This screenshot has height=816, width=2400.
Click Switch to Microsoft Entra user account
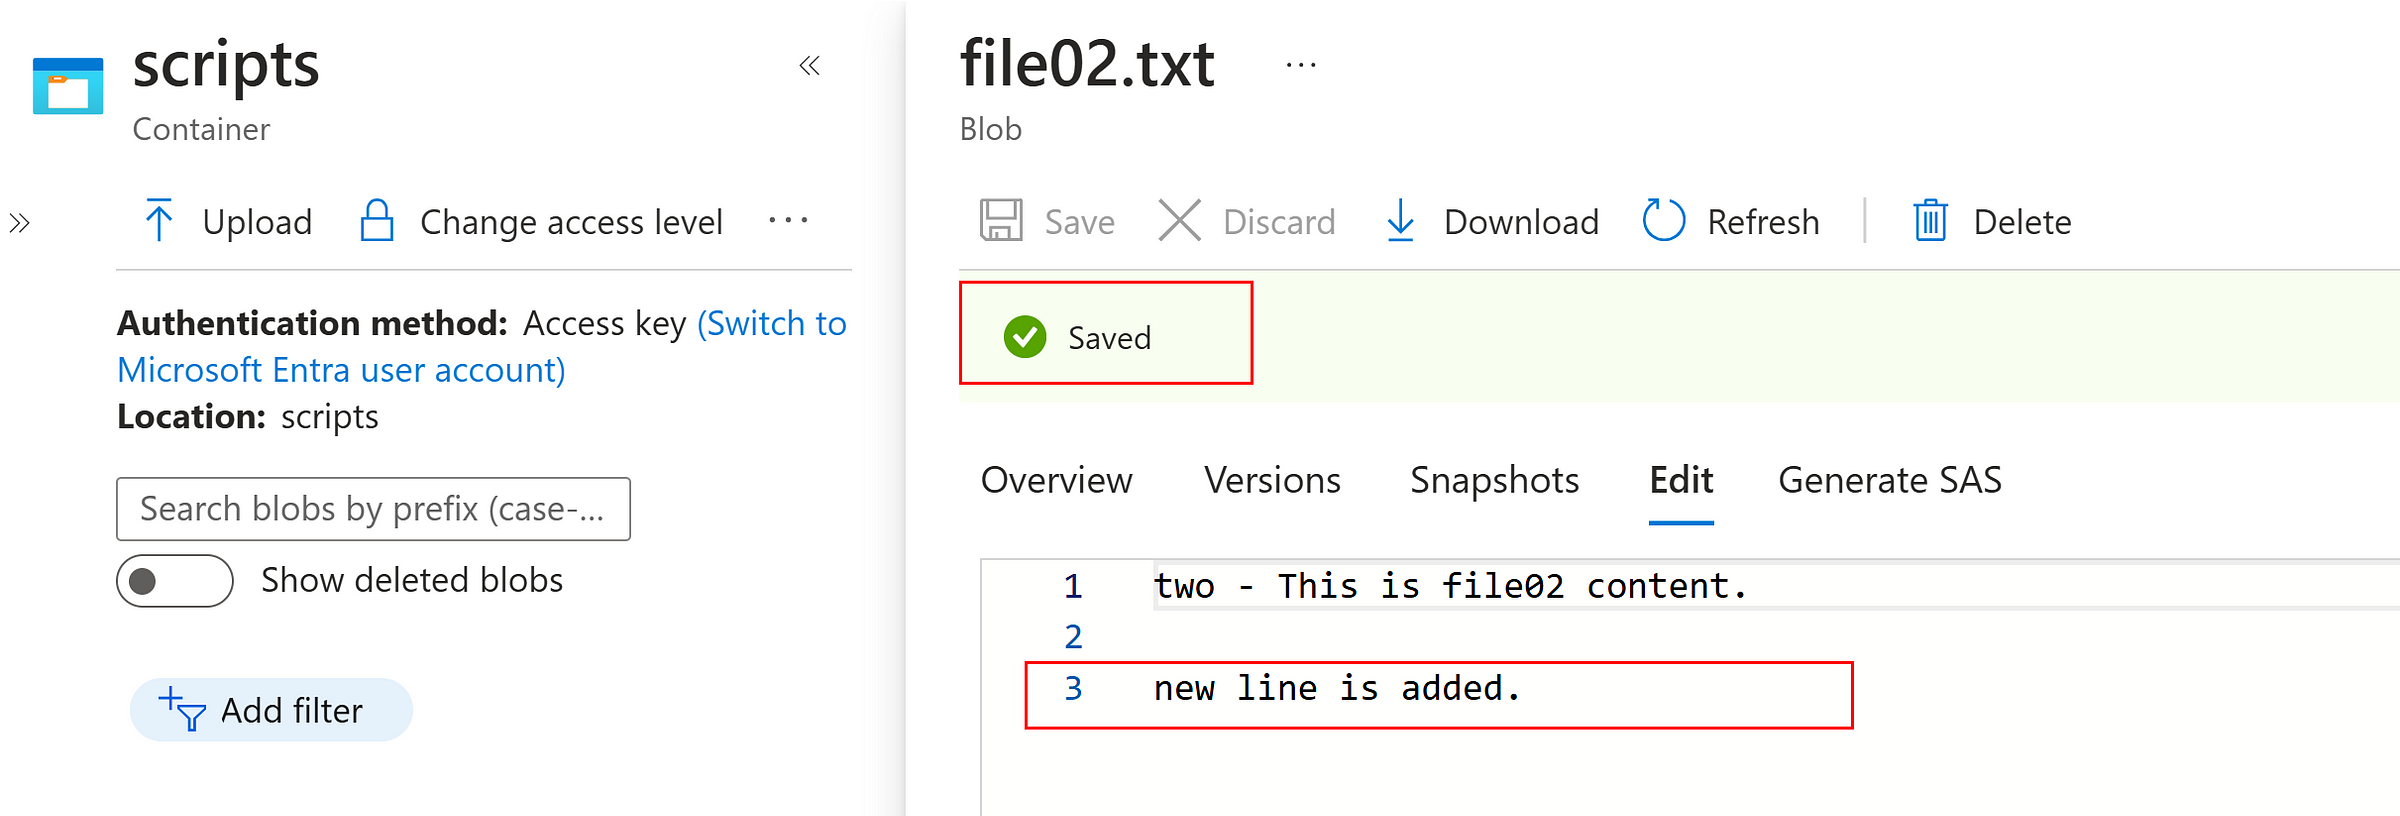coord(482,346)
